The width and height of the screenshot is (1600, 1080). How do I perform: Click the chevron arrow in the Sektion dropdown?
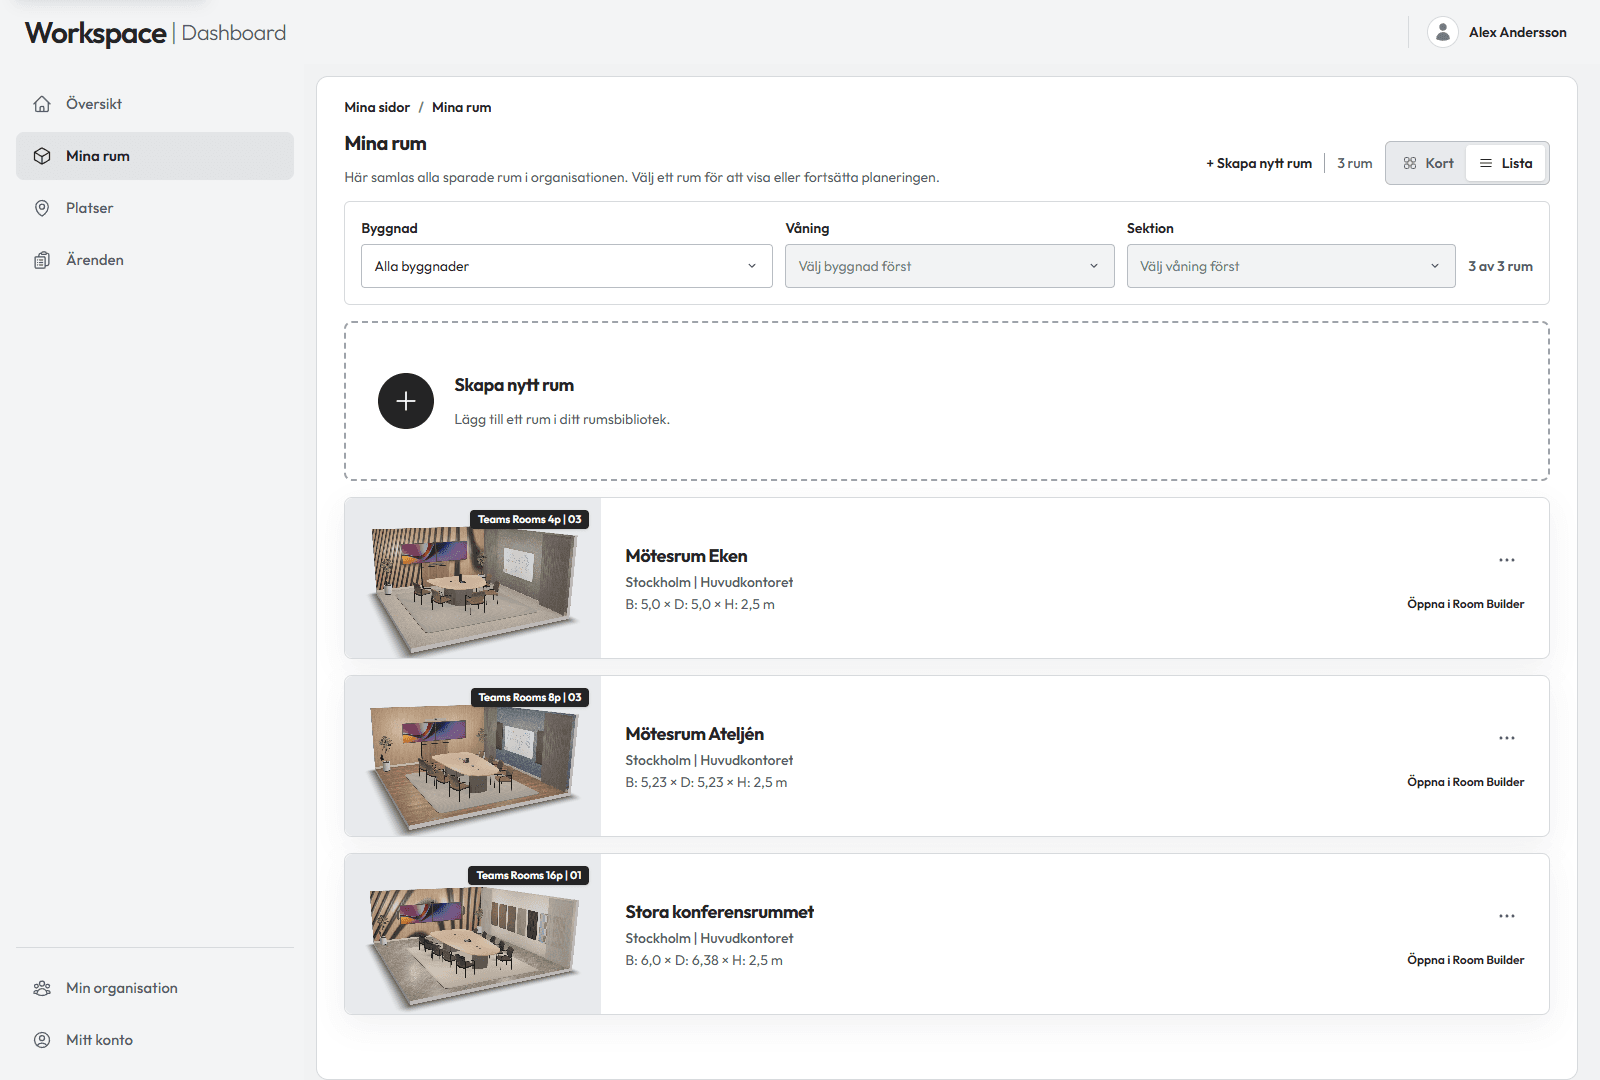click(1435, 266)
